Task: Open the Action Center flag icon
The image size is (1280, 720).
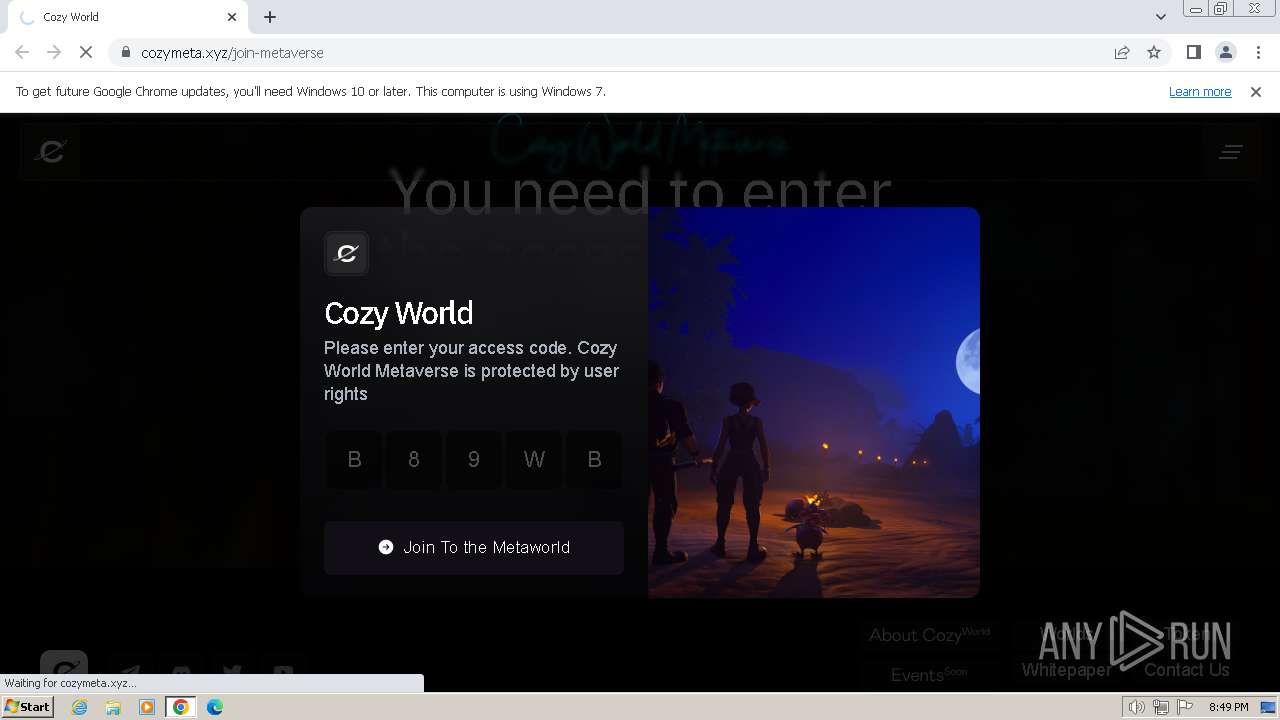Action: coord(1185,707)
